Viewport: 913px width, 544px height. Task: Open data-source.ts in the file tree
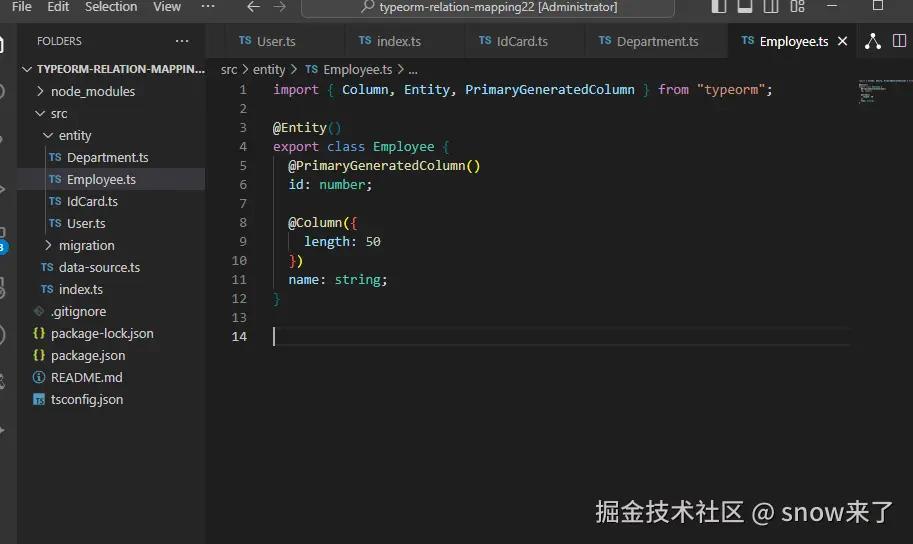[x=111, y=267]
